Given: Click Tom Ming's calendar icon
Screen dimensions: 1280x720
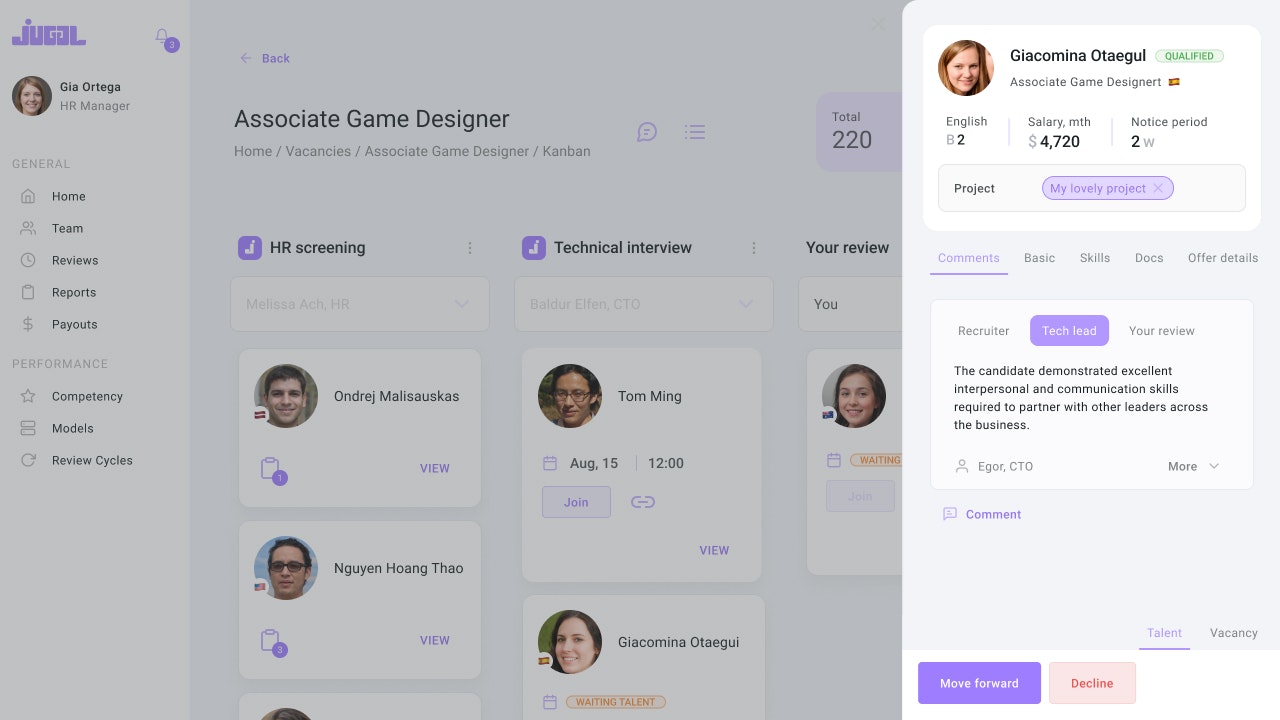Looking at the screenshot, I should point(549,463).
